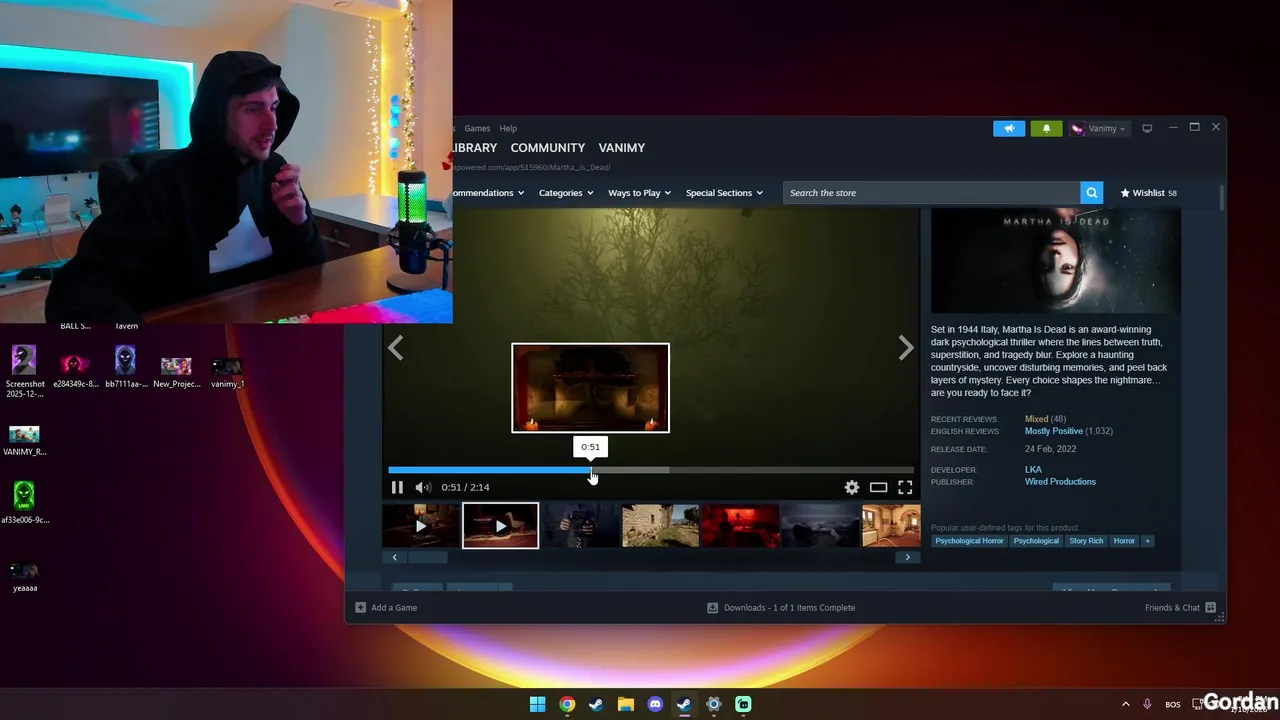This screenshot has width=1280, height=720.
Task: Expand the Vanimy account dropdown
Action: click(x=1098, y=128)
